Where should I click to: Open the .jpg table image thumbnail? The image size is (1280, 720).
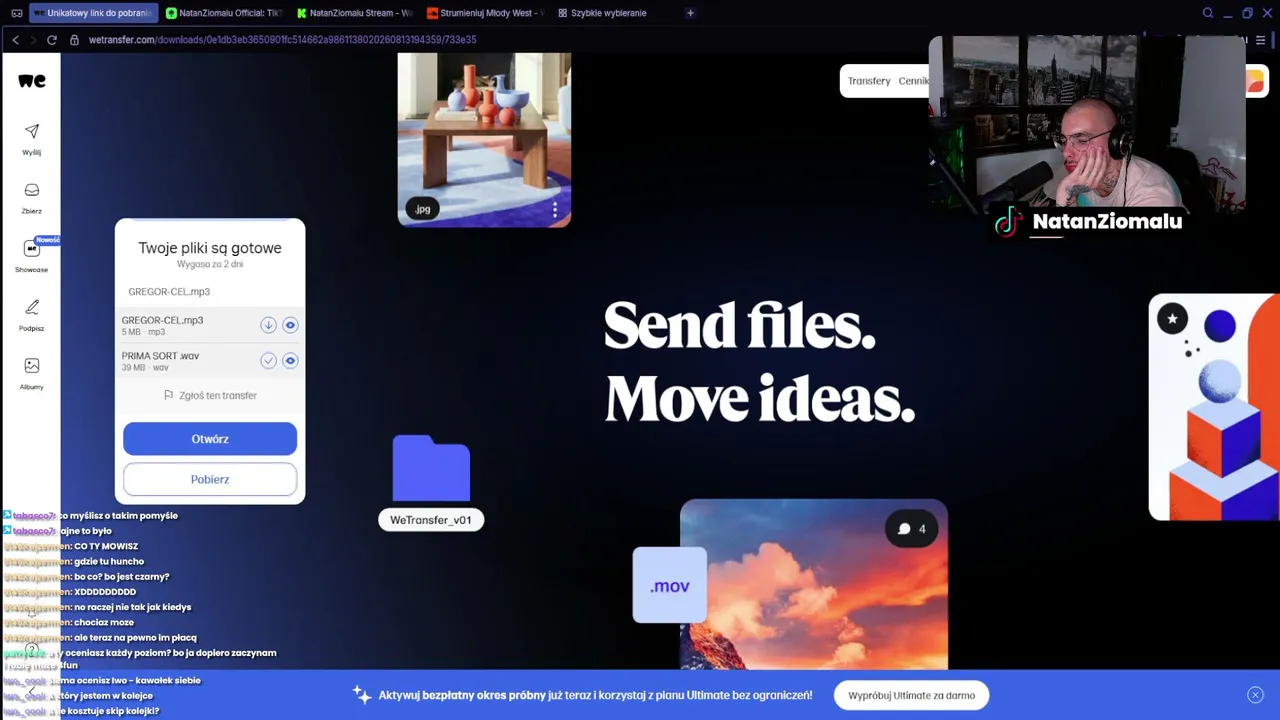click(484, 140)
